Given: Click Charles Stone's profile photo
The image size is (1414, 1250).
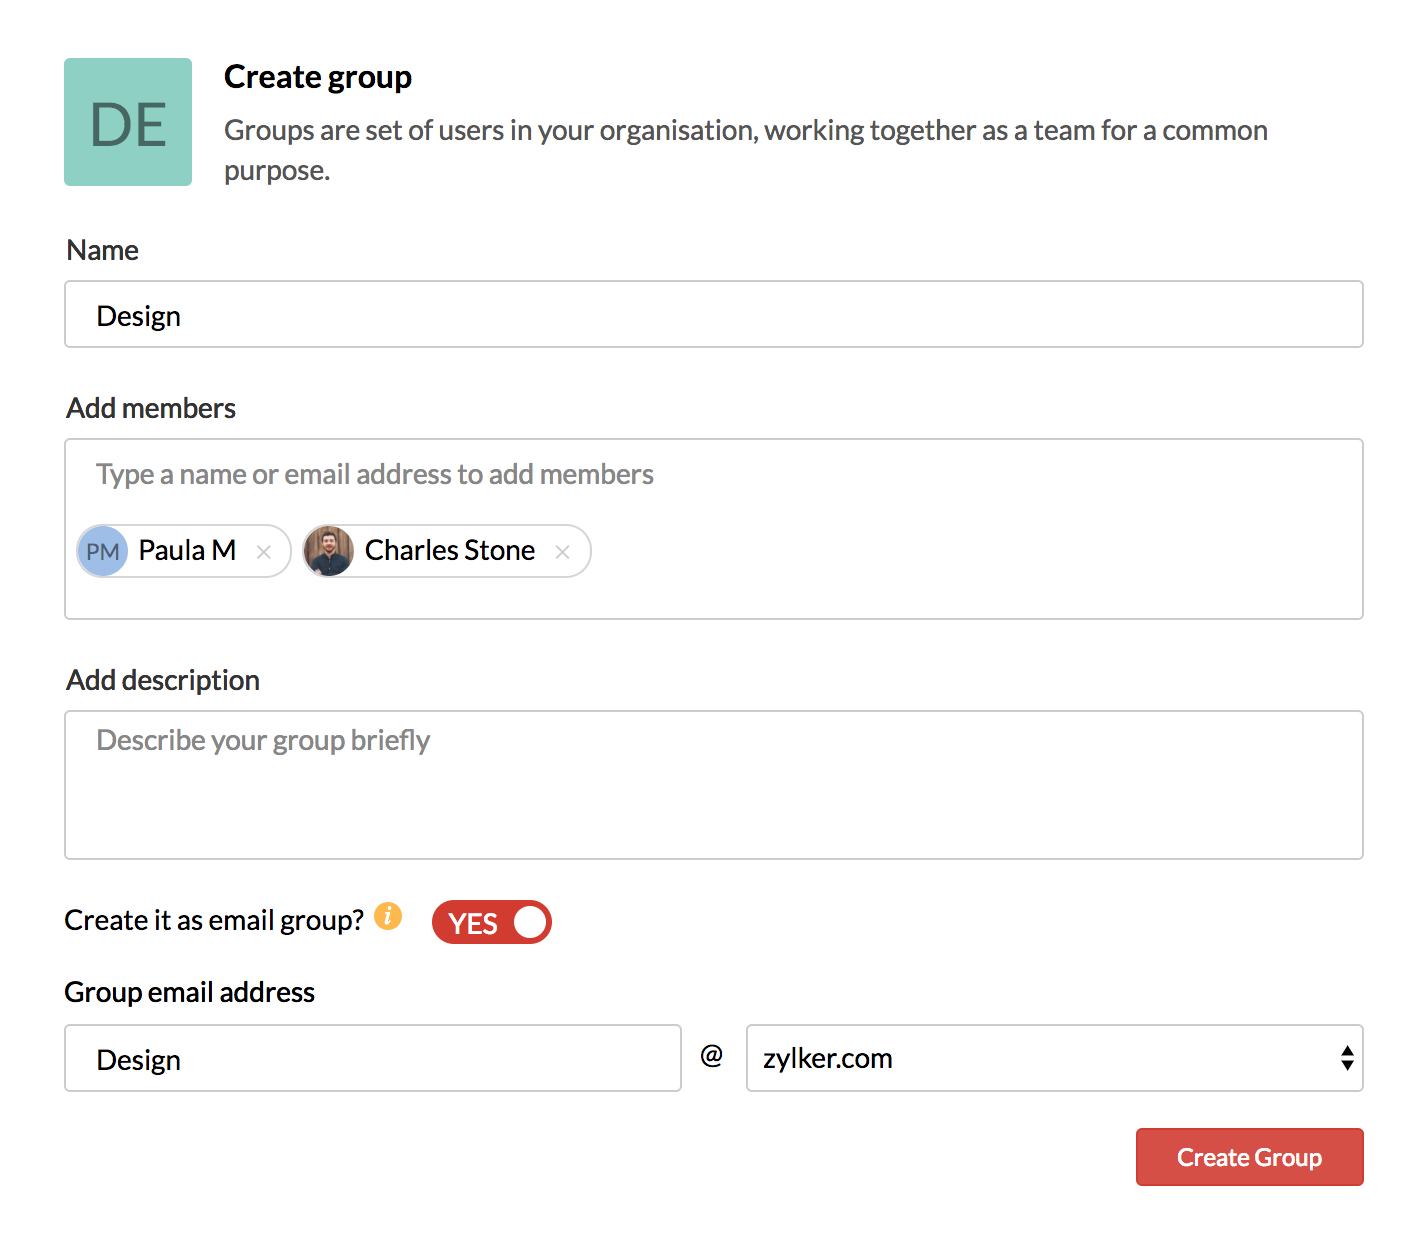Looking at the screenshot, I should click(329, 551).
